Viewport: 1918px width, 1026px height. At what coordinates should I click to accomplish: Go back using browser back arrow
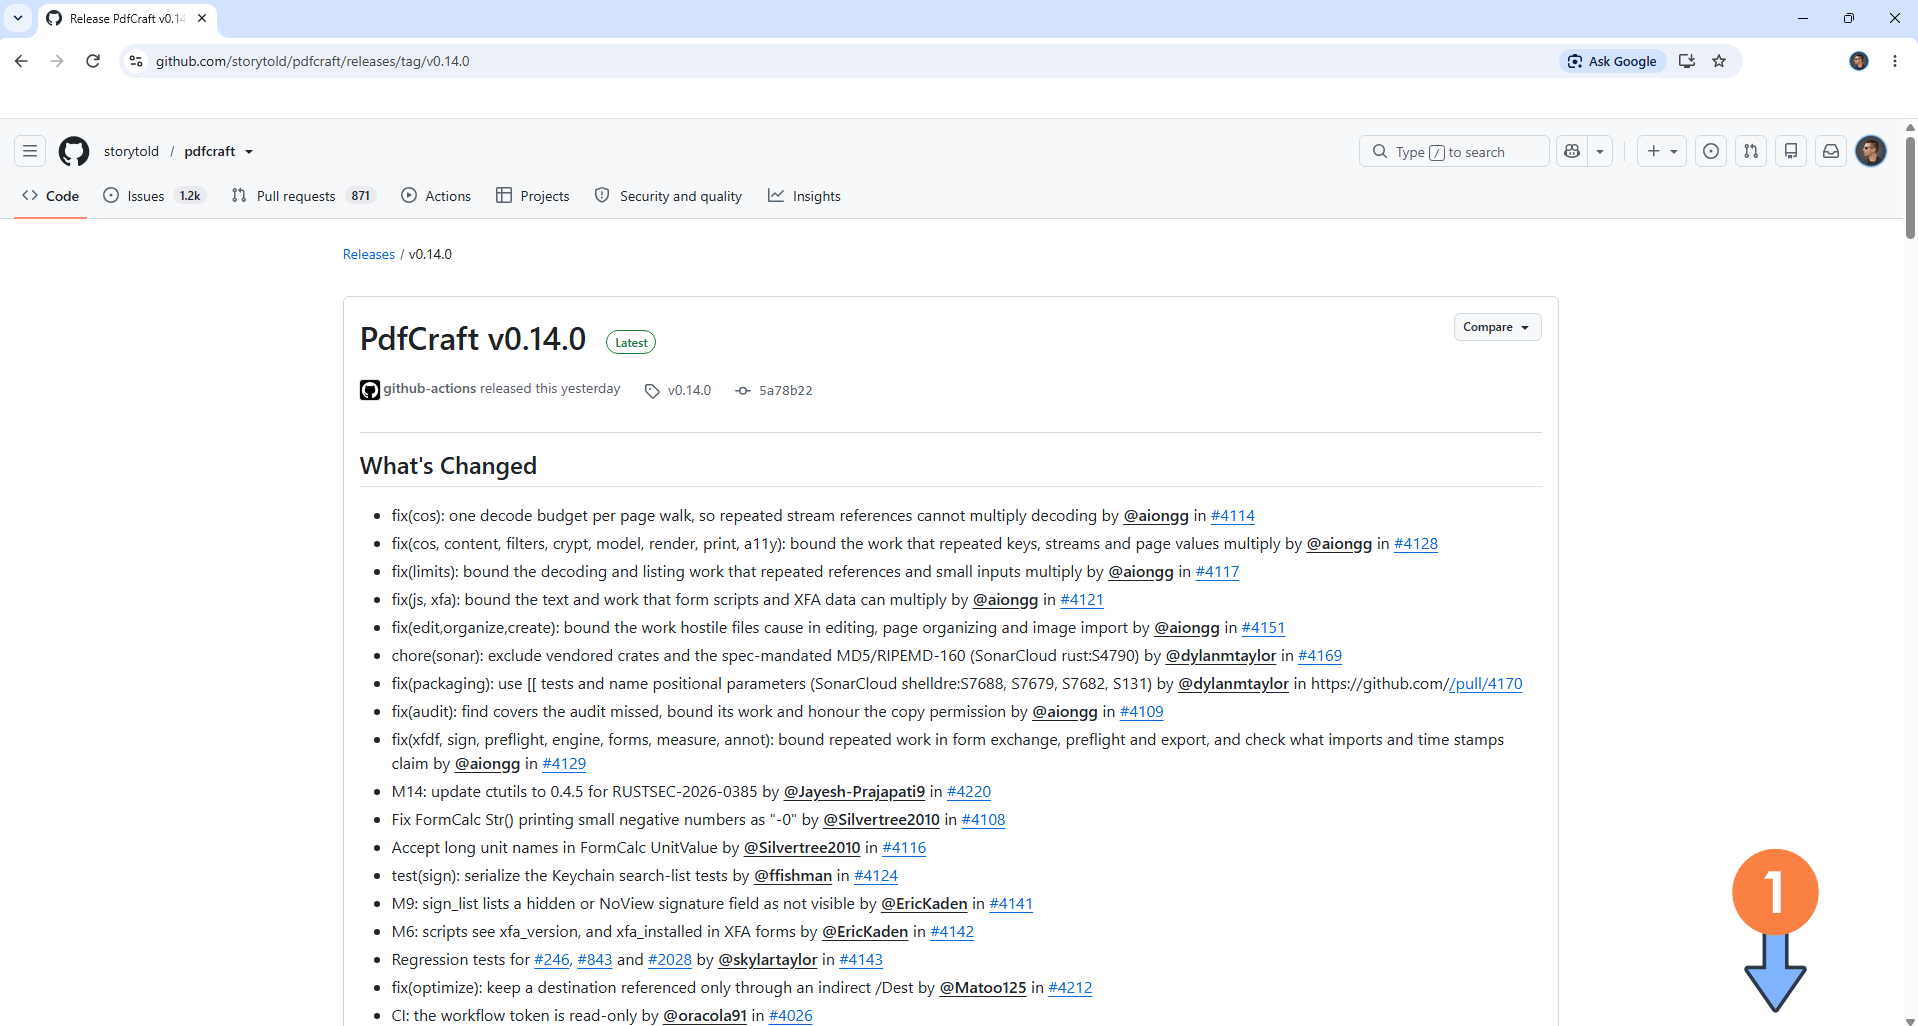(21, 61)
